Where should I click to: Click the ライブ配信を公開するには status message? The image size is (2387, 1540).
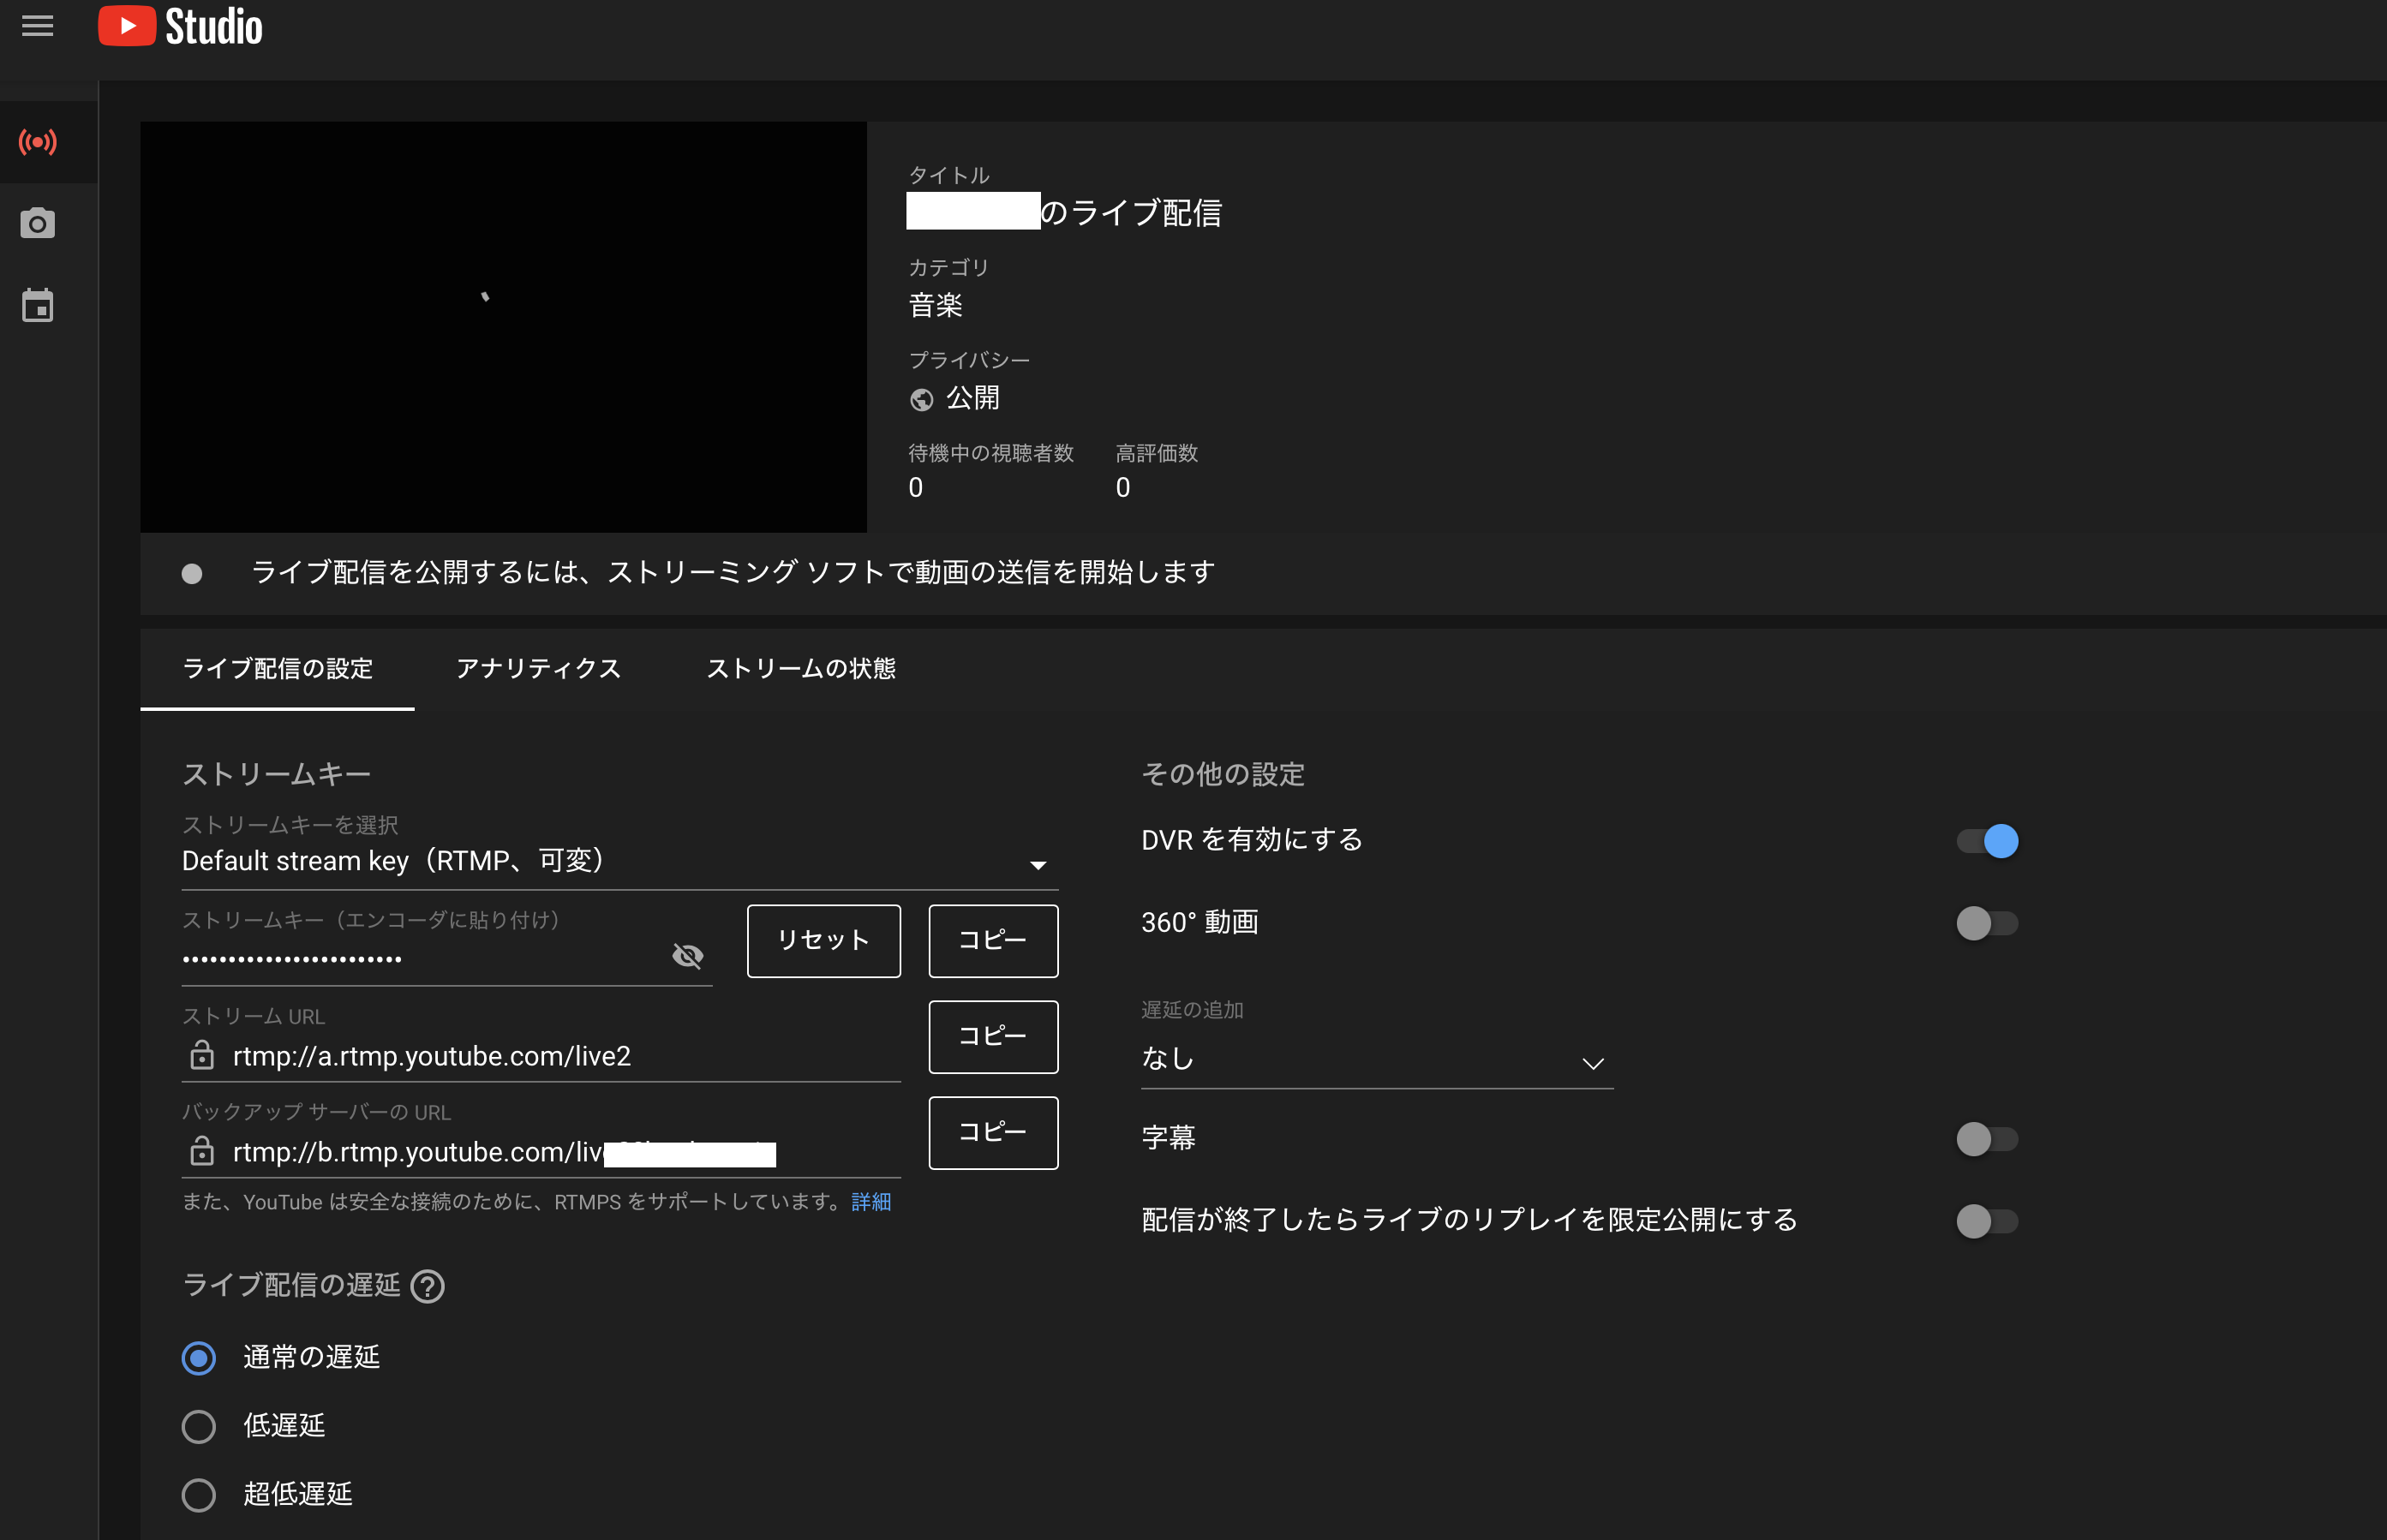click(733, 572)
